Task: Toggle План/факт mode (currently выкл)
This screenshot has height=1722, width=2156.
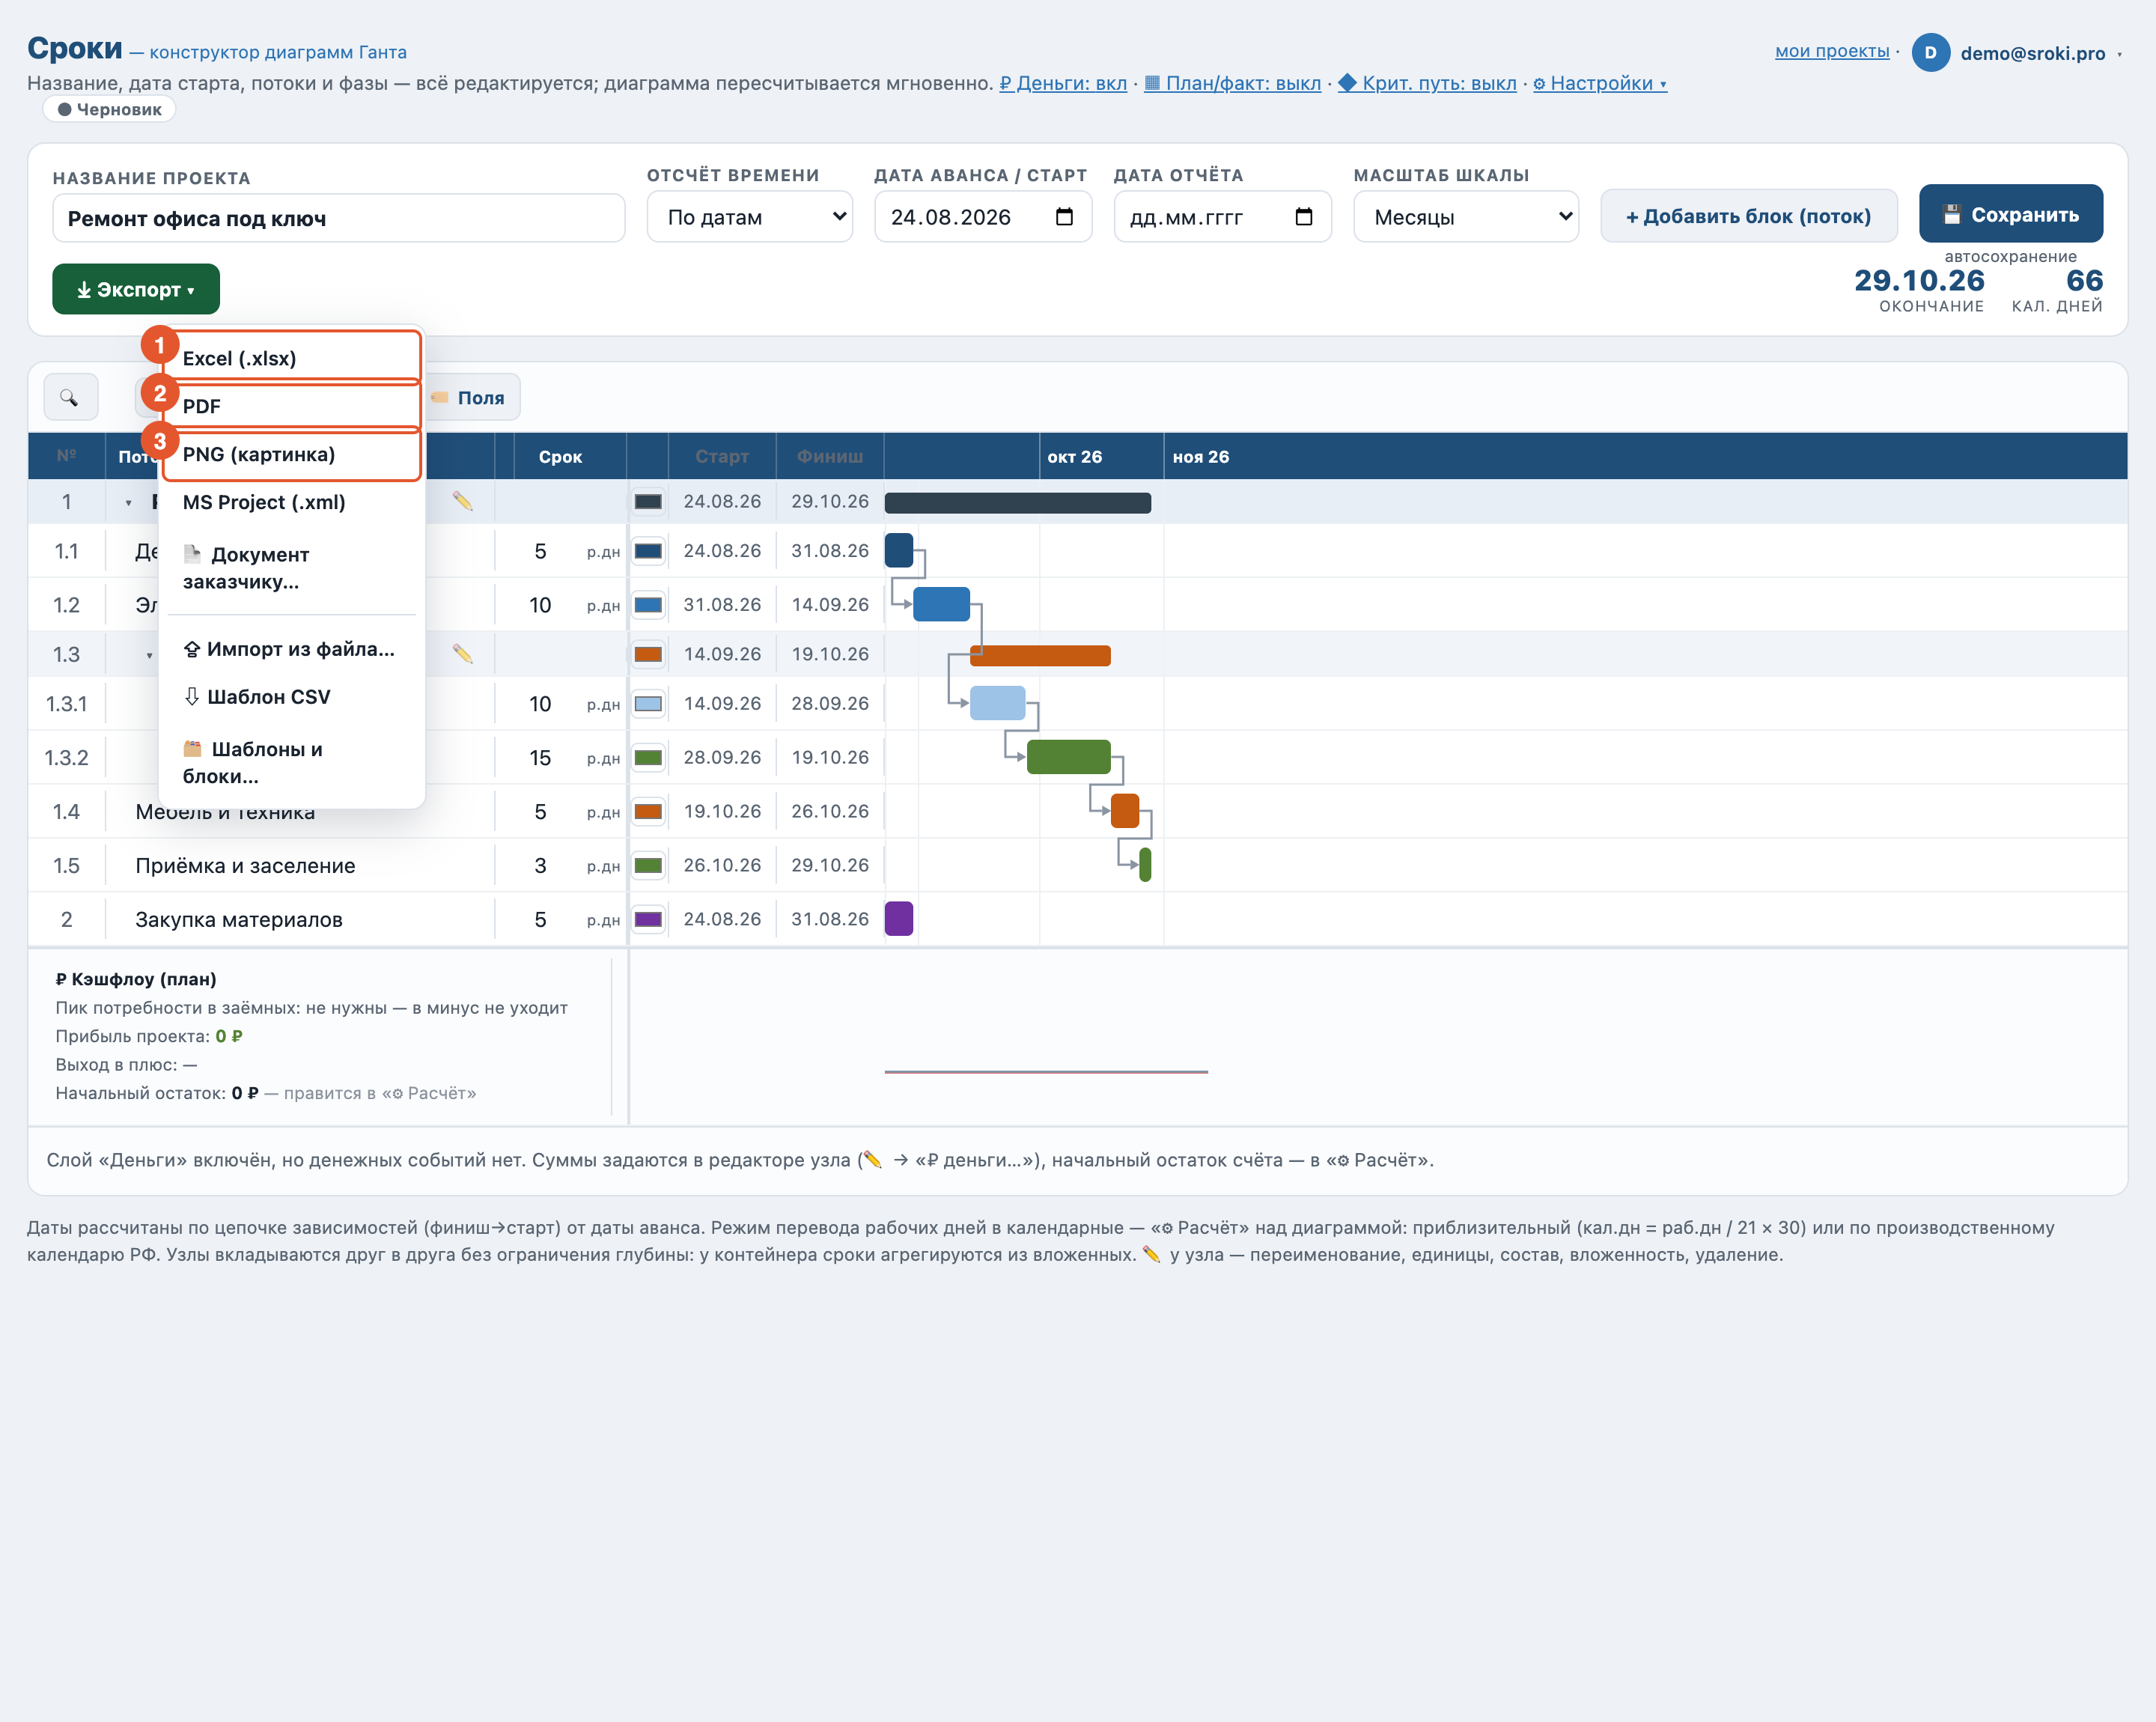Action: click(1232, 83)
